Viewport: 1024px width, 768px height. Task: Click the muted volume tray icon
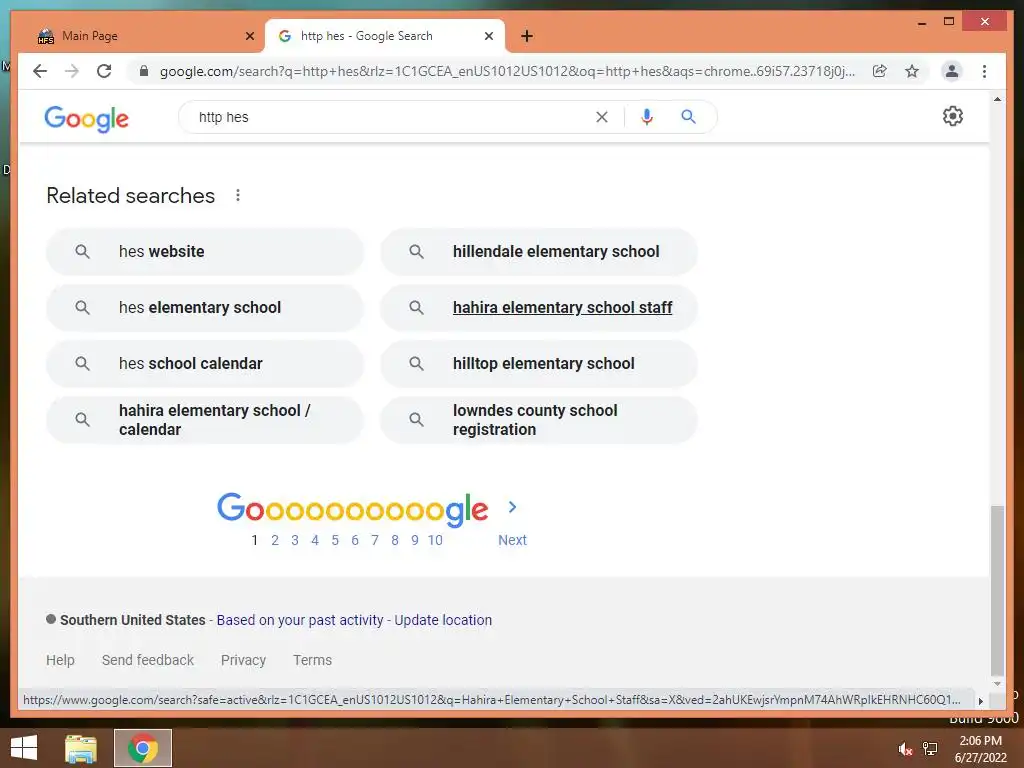point(905,749)
